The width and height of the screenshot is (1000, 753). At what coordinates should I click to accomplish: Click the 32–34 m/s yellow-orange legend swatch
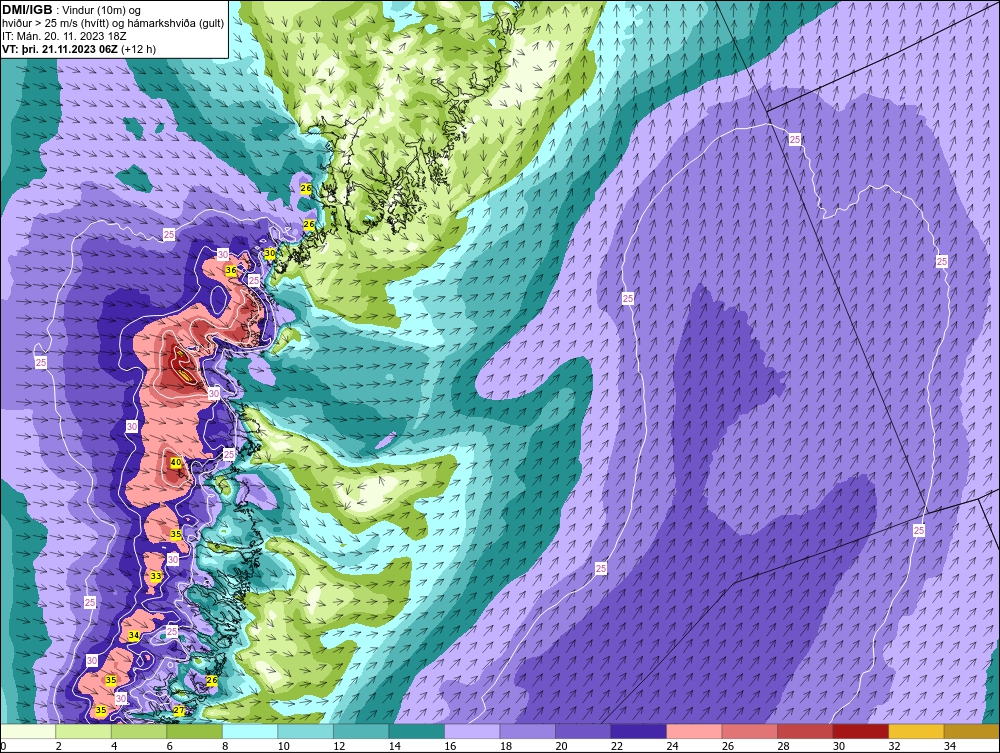pos(916,731)
